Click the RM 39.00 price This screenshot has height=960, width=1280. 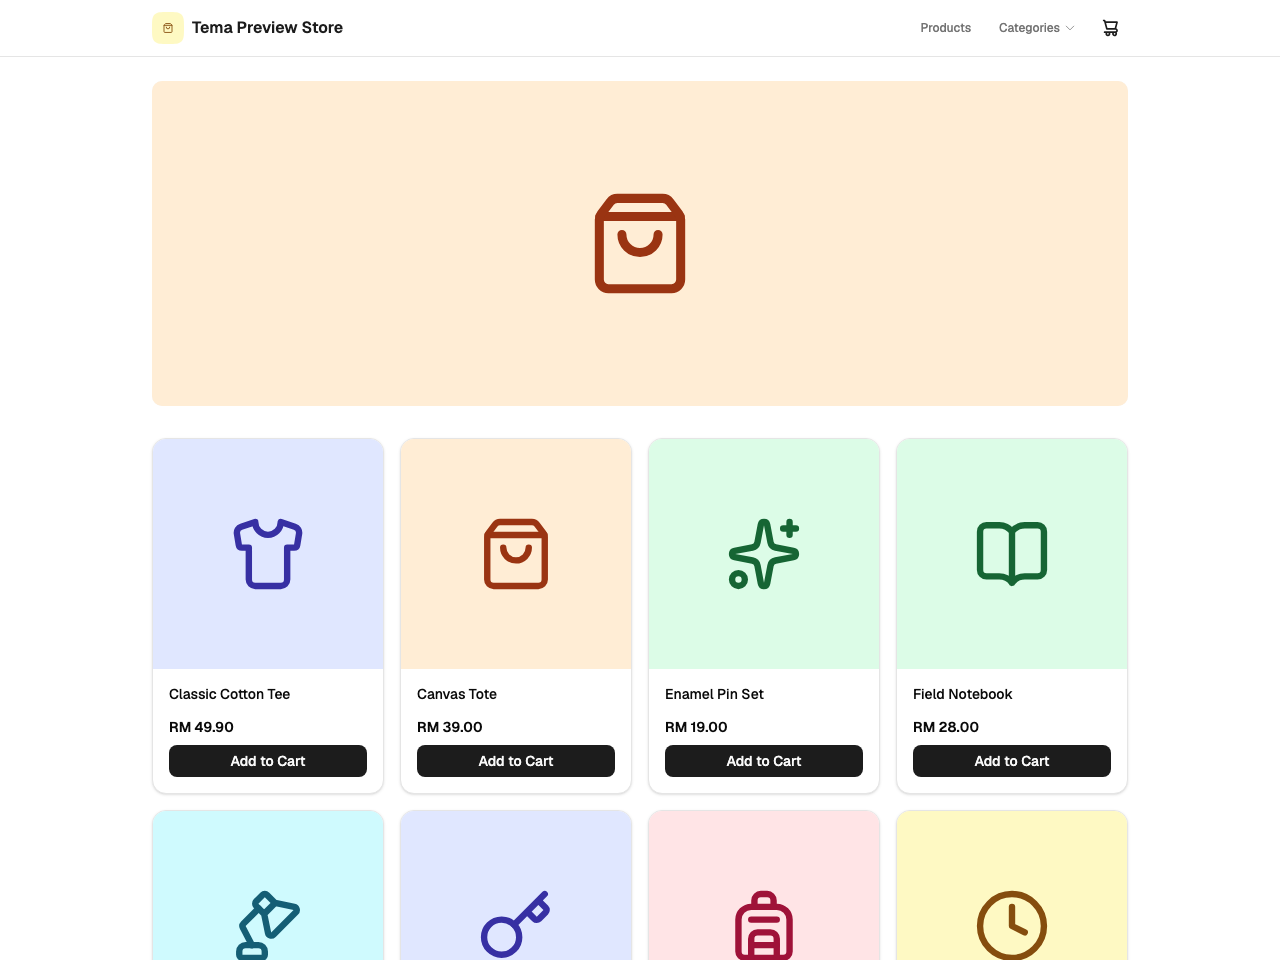450,727
